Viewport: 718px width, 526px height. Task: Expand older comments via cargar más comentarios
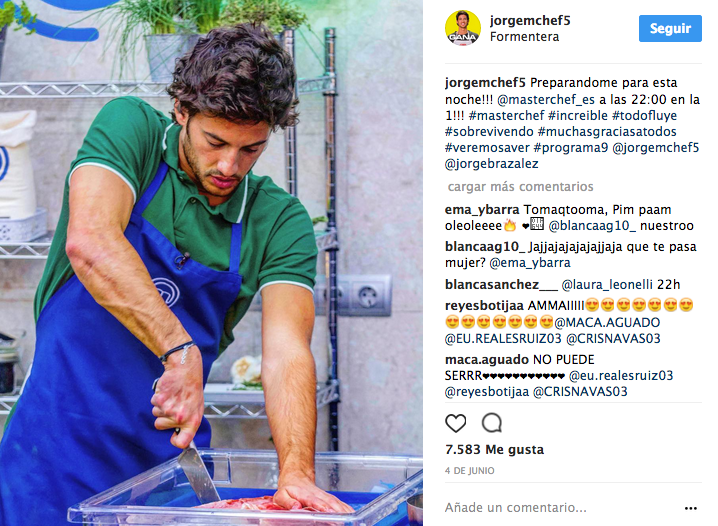(x=520, y=186)
